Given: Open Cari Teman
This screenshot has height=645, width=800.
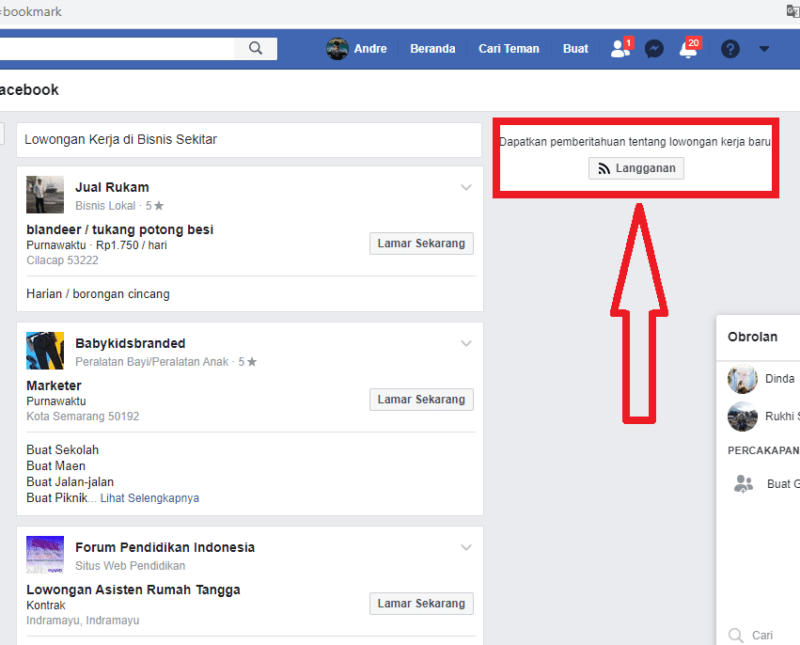Looking at the screenshot, I should click(x=509, y=48).
